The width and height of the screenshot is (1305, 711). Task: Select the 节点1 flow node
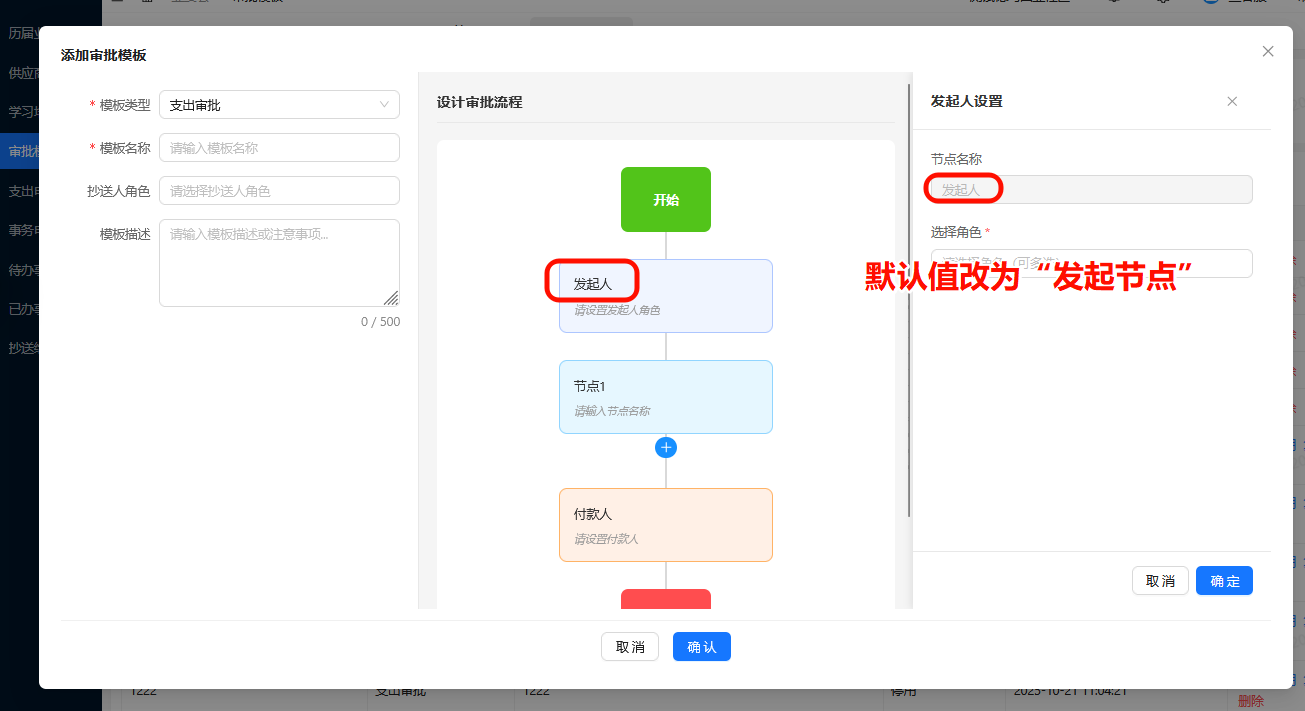[x=666, y=397]
